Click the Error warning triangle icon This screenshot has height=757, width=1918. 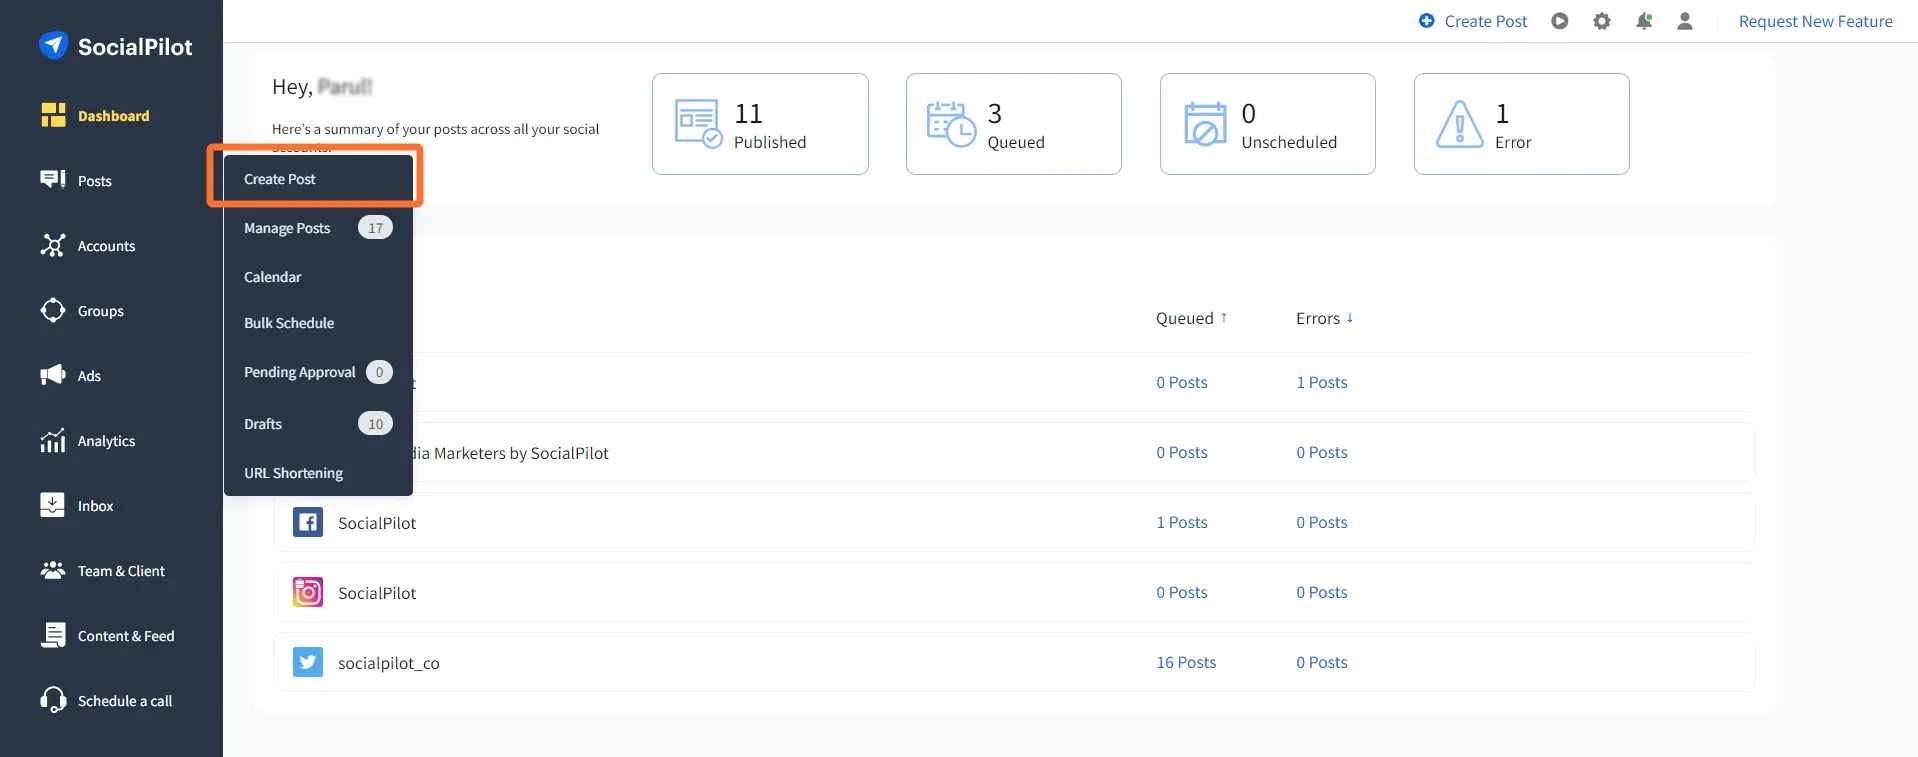tap(1460, 124)
